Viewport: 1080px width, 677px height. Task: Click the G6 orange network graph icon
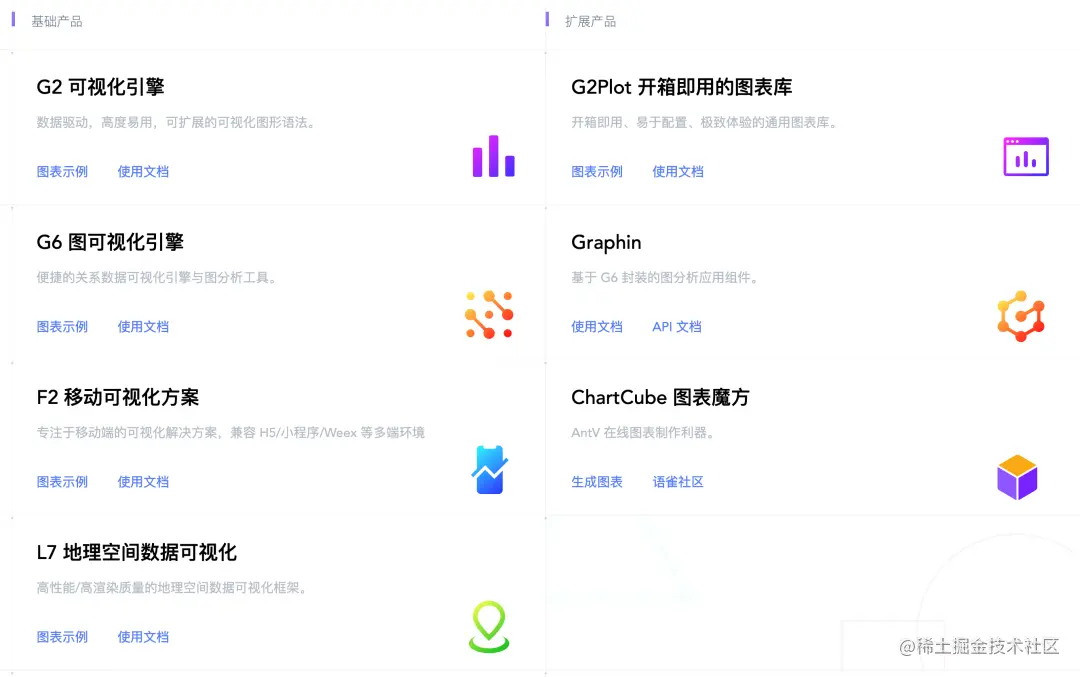(x=489, y=315)
